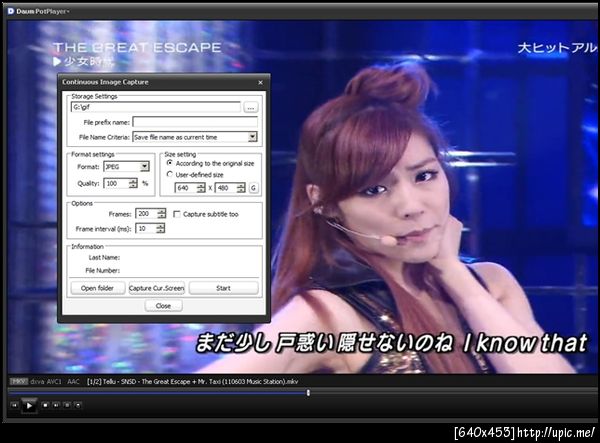
Task: Click the MKV format badge in status bar
Action: 18,381
